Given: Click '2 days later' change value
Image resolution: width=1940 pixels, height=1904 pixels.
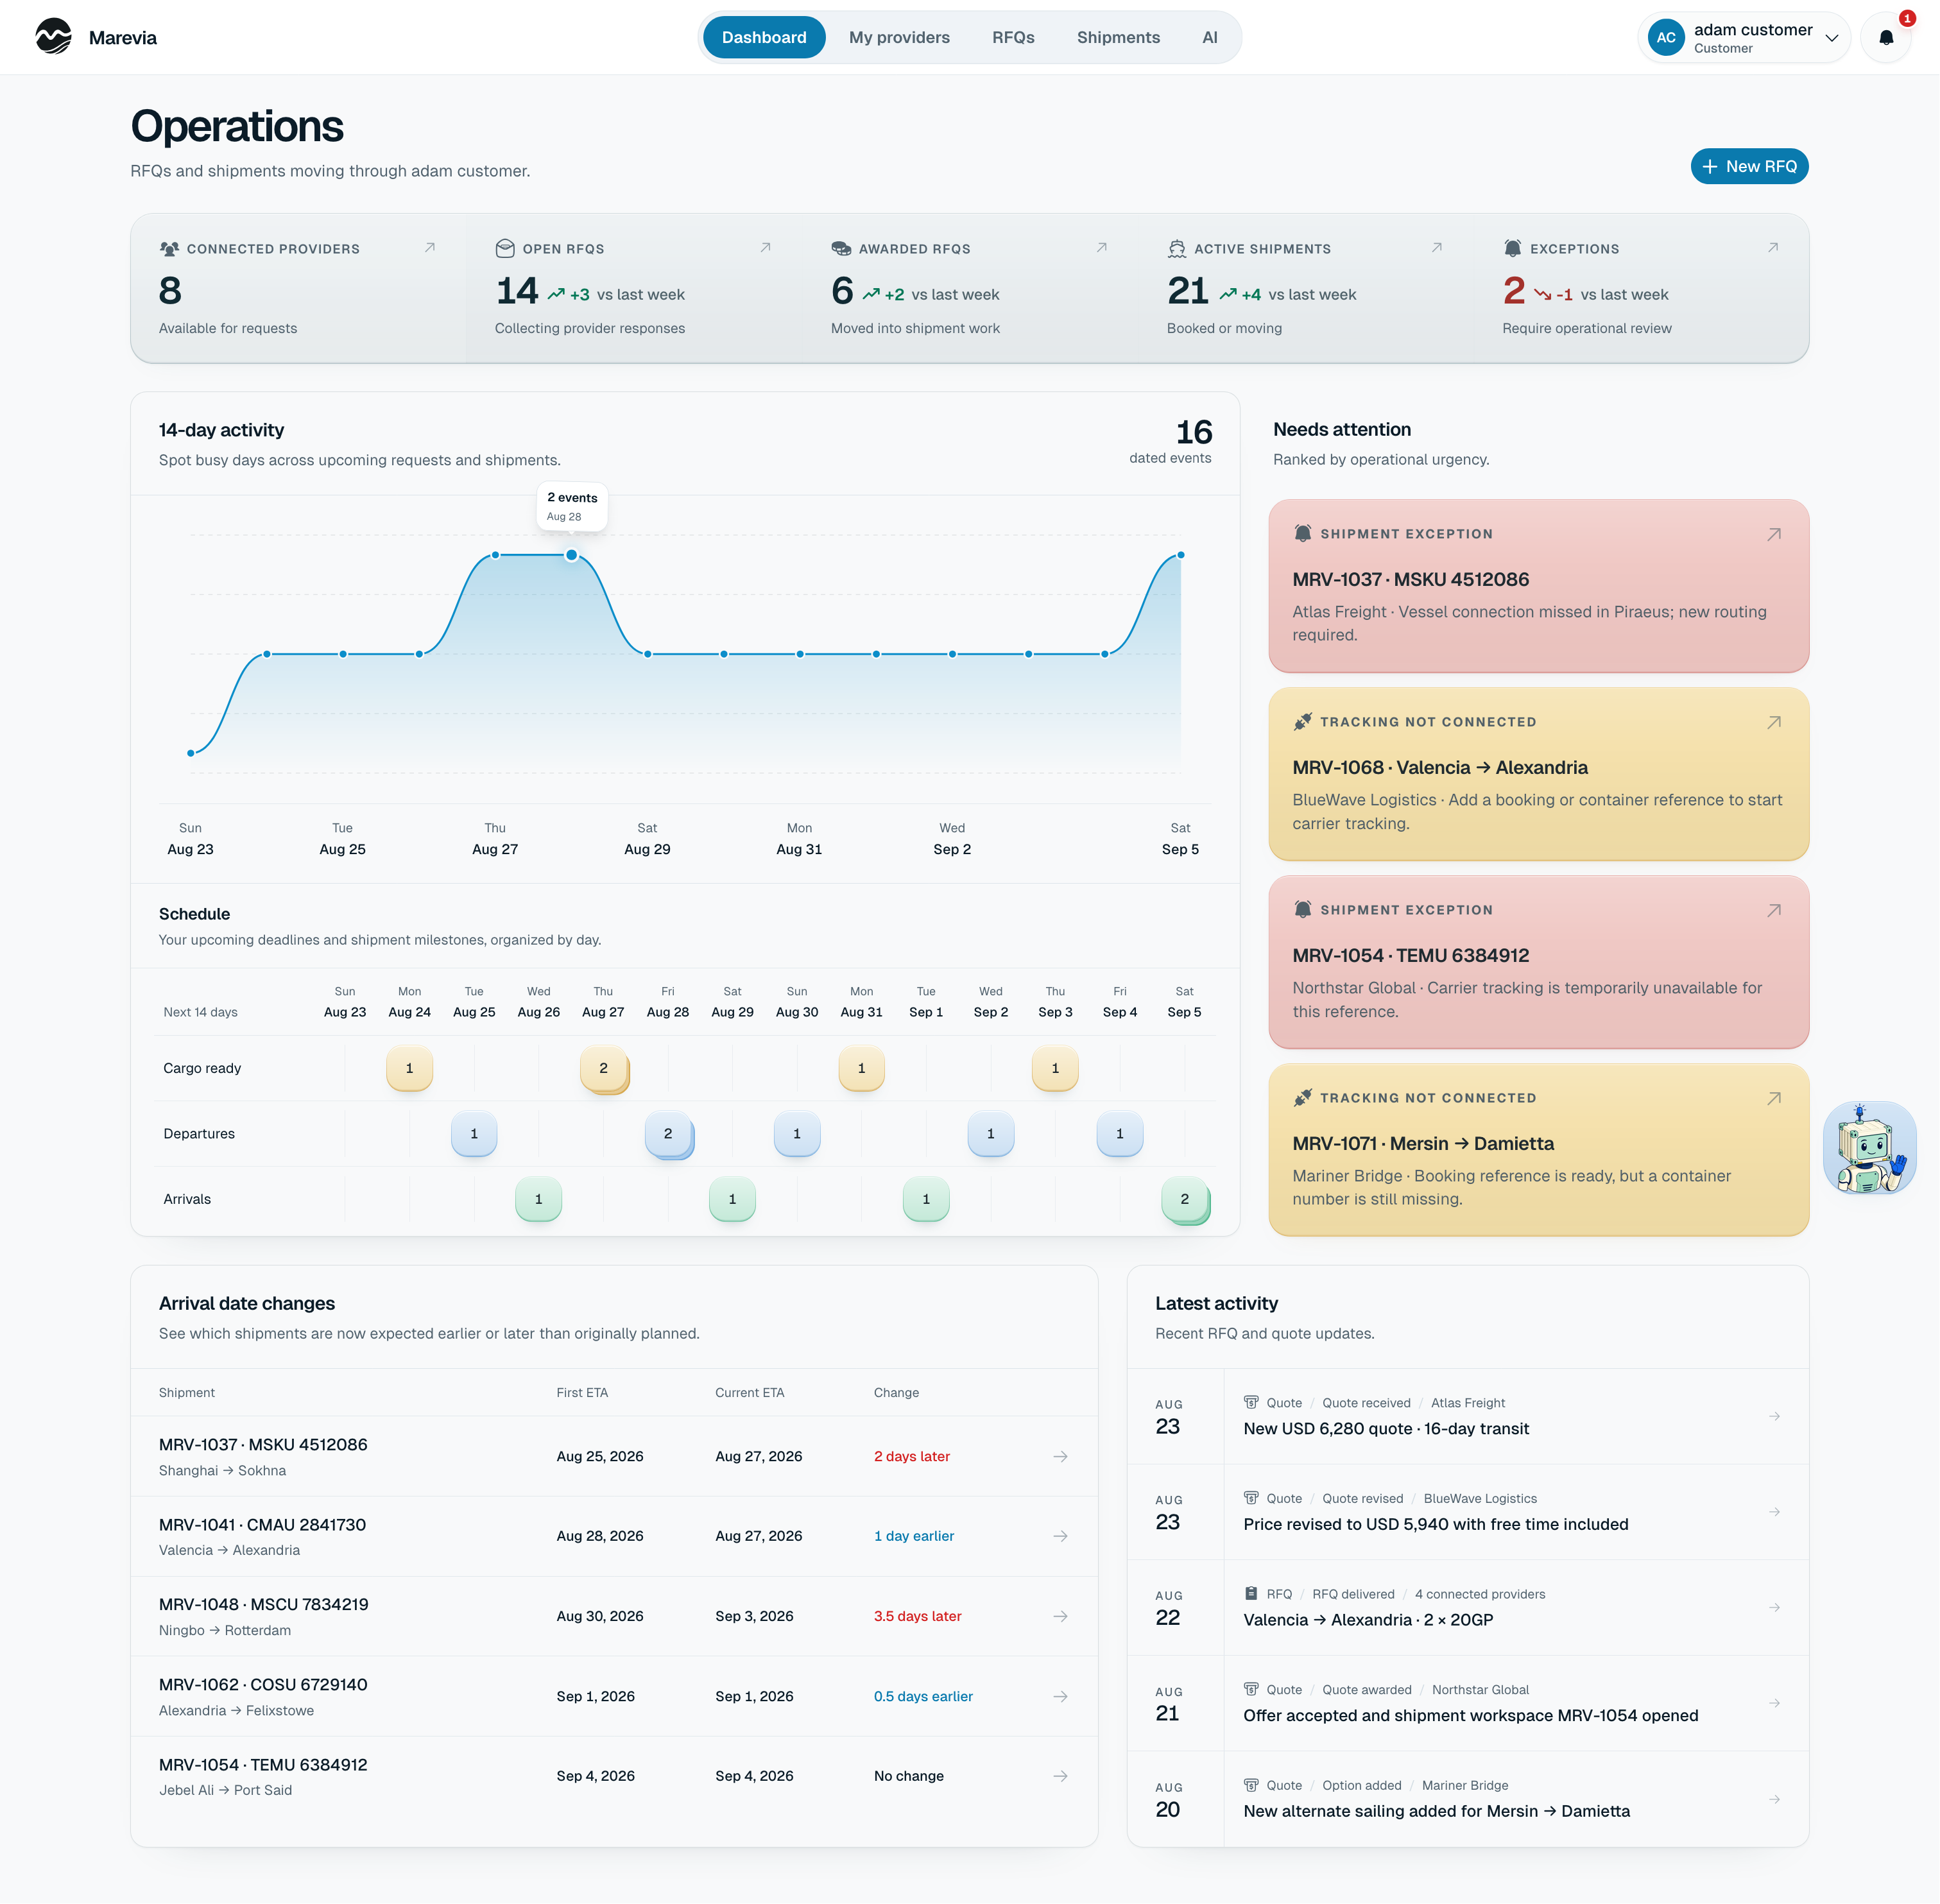Looking at the screenshot, I should click(x=911, y=1456).
